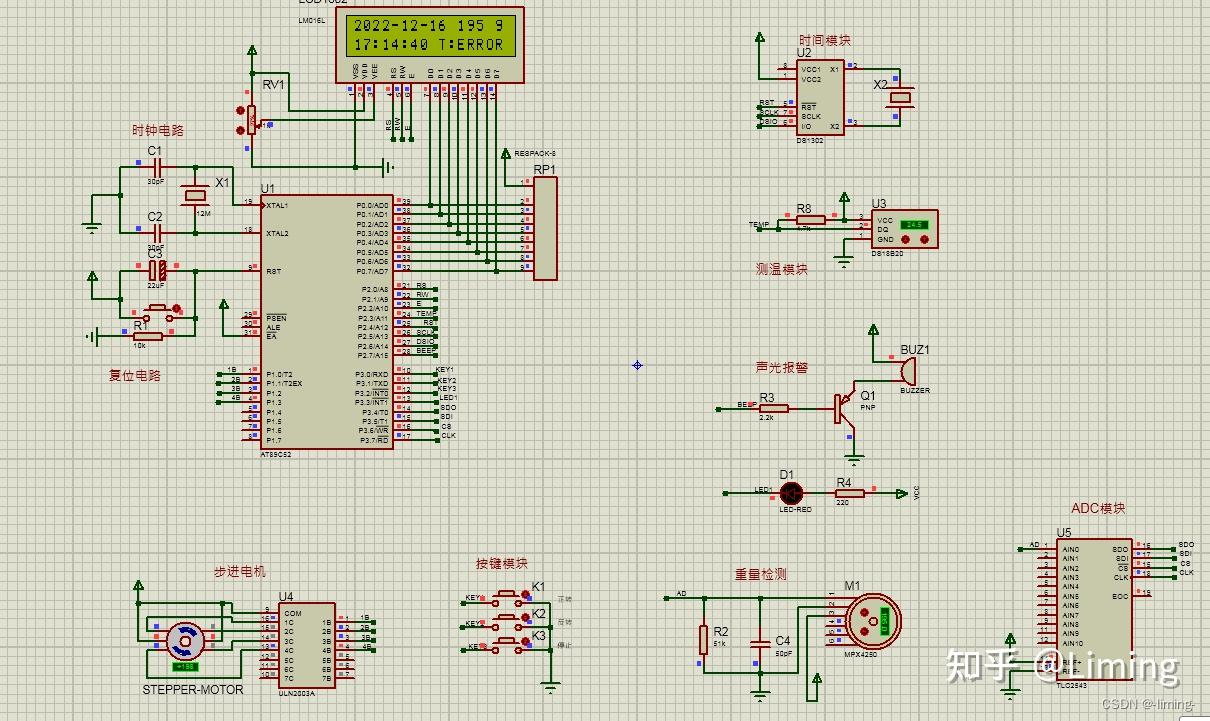Screen dimensions: 1210x721
Task: Select capacitor C1 in clock circuit
Action: tap(155, 167)
